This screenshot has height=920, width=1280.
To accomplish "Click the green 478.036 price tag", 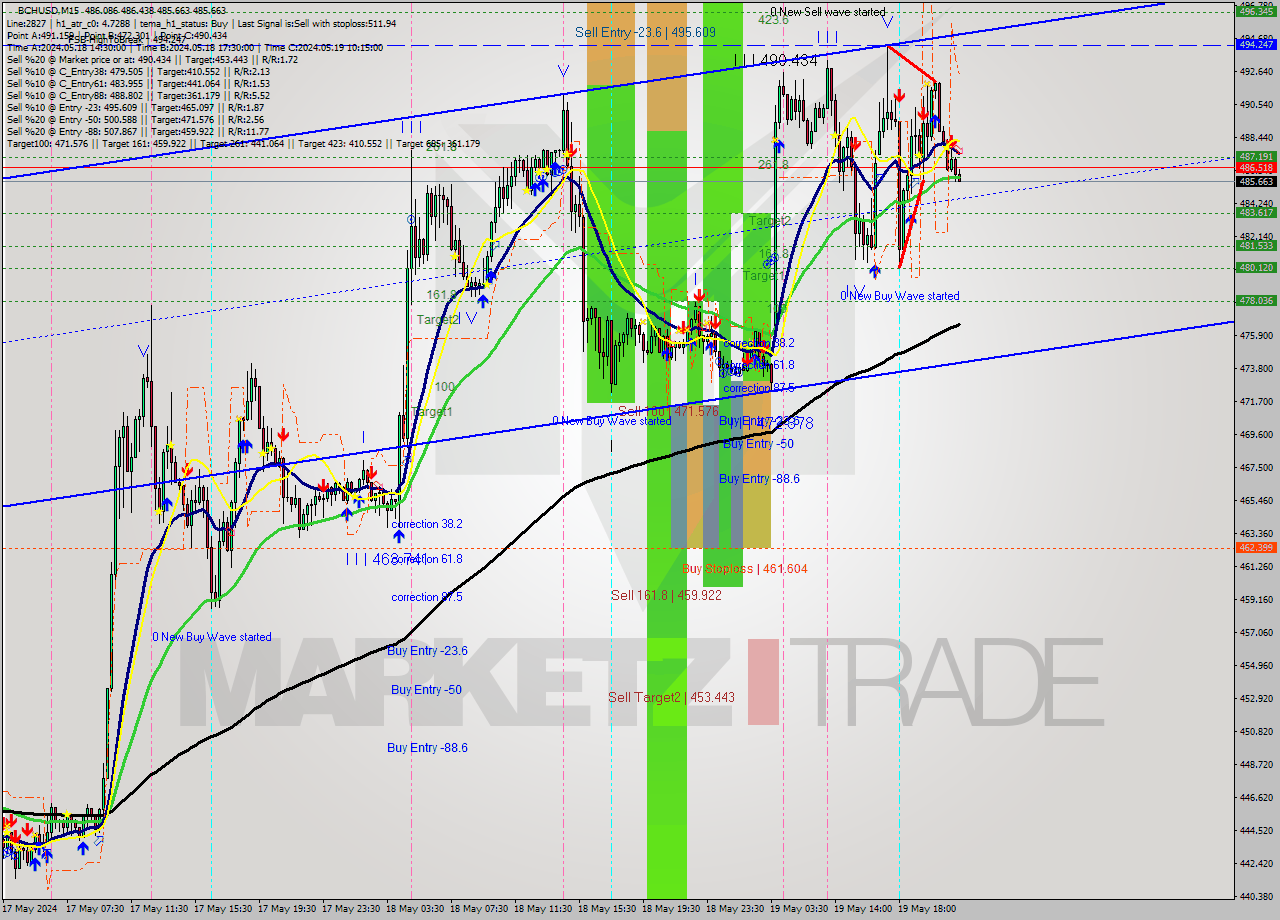I will point(1255,300).
